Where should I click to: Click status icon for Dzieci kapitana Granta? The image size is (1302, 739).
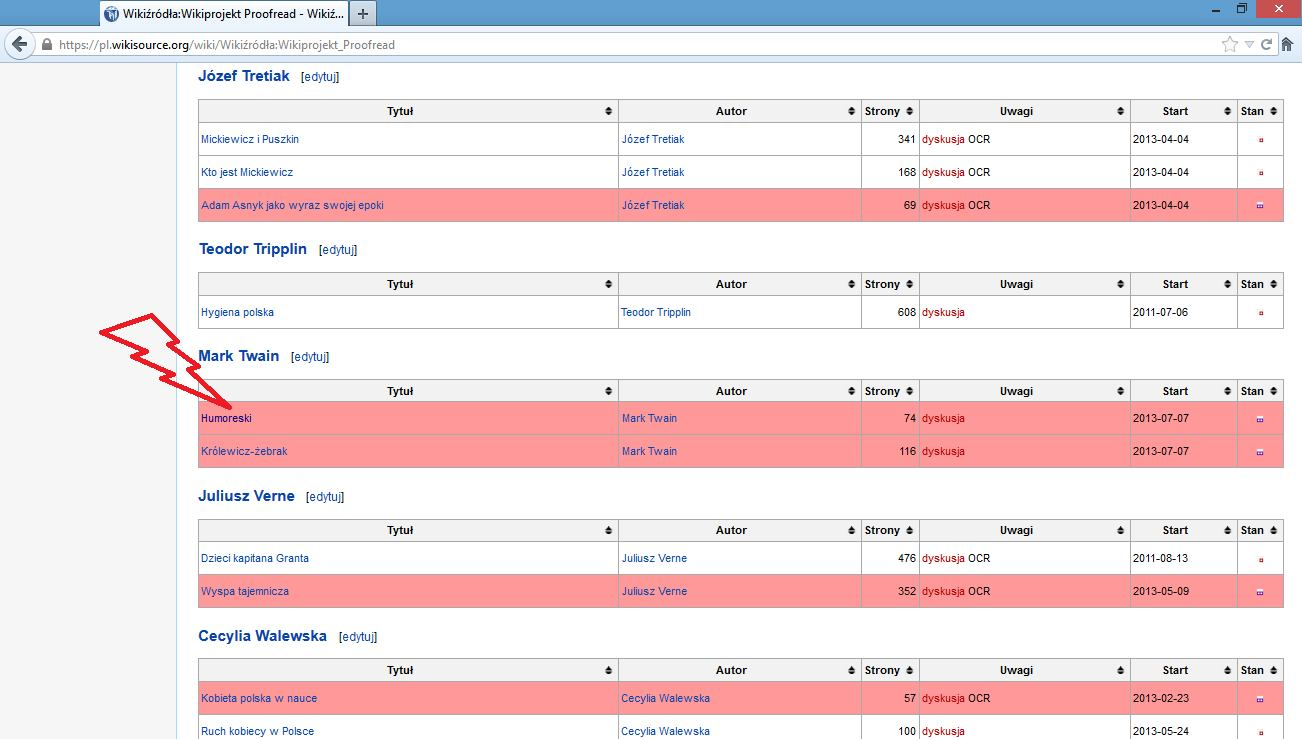click(x=1260, y=559)
